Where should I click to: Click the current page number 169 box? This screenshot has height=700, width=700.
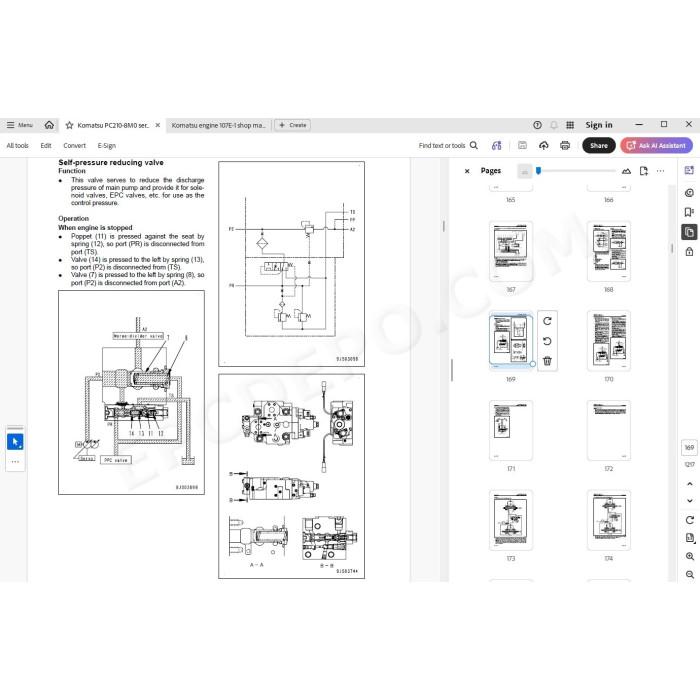coord(689,447)
